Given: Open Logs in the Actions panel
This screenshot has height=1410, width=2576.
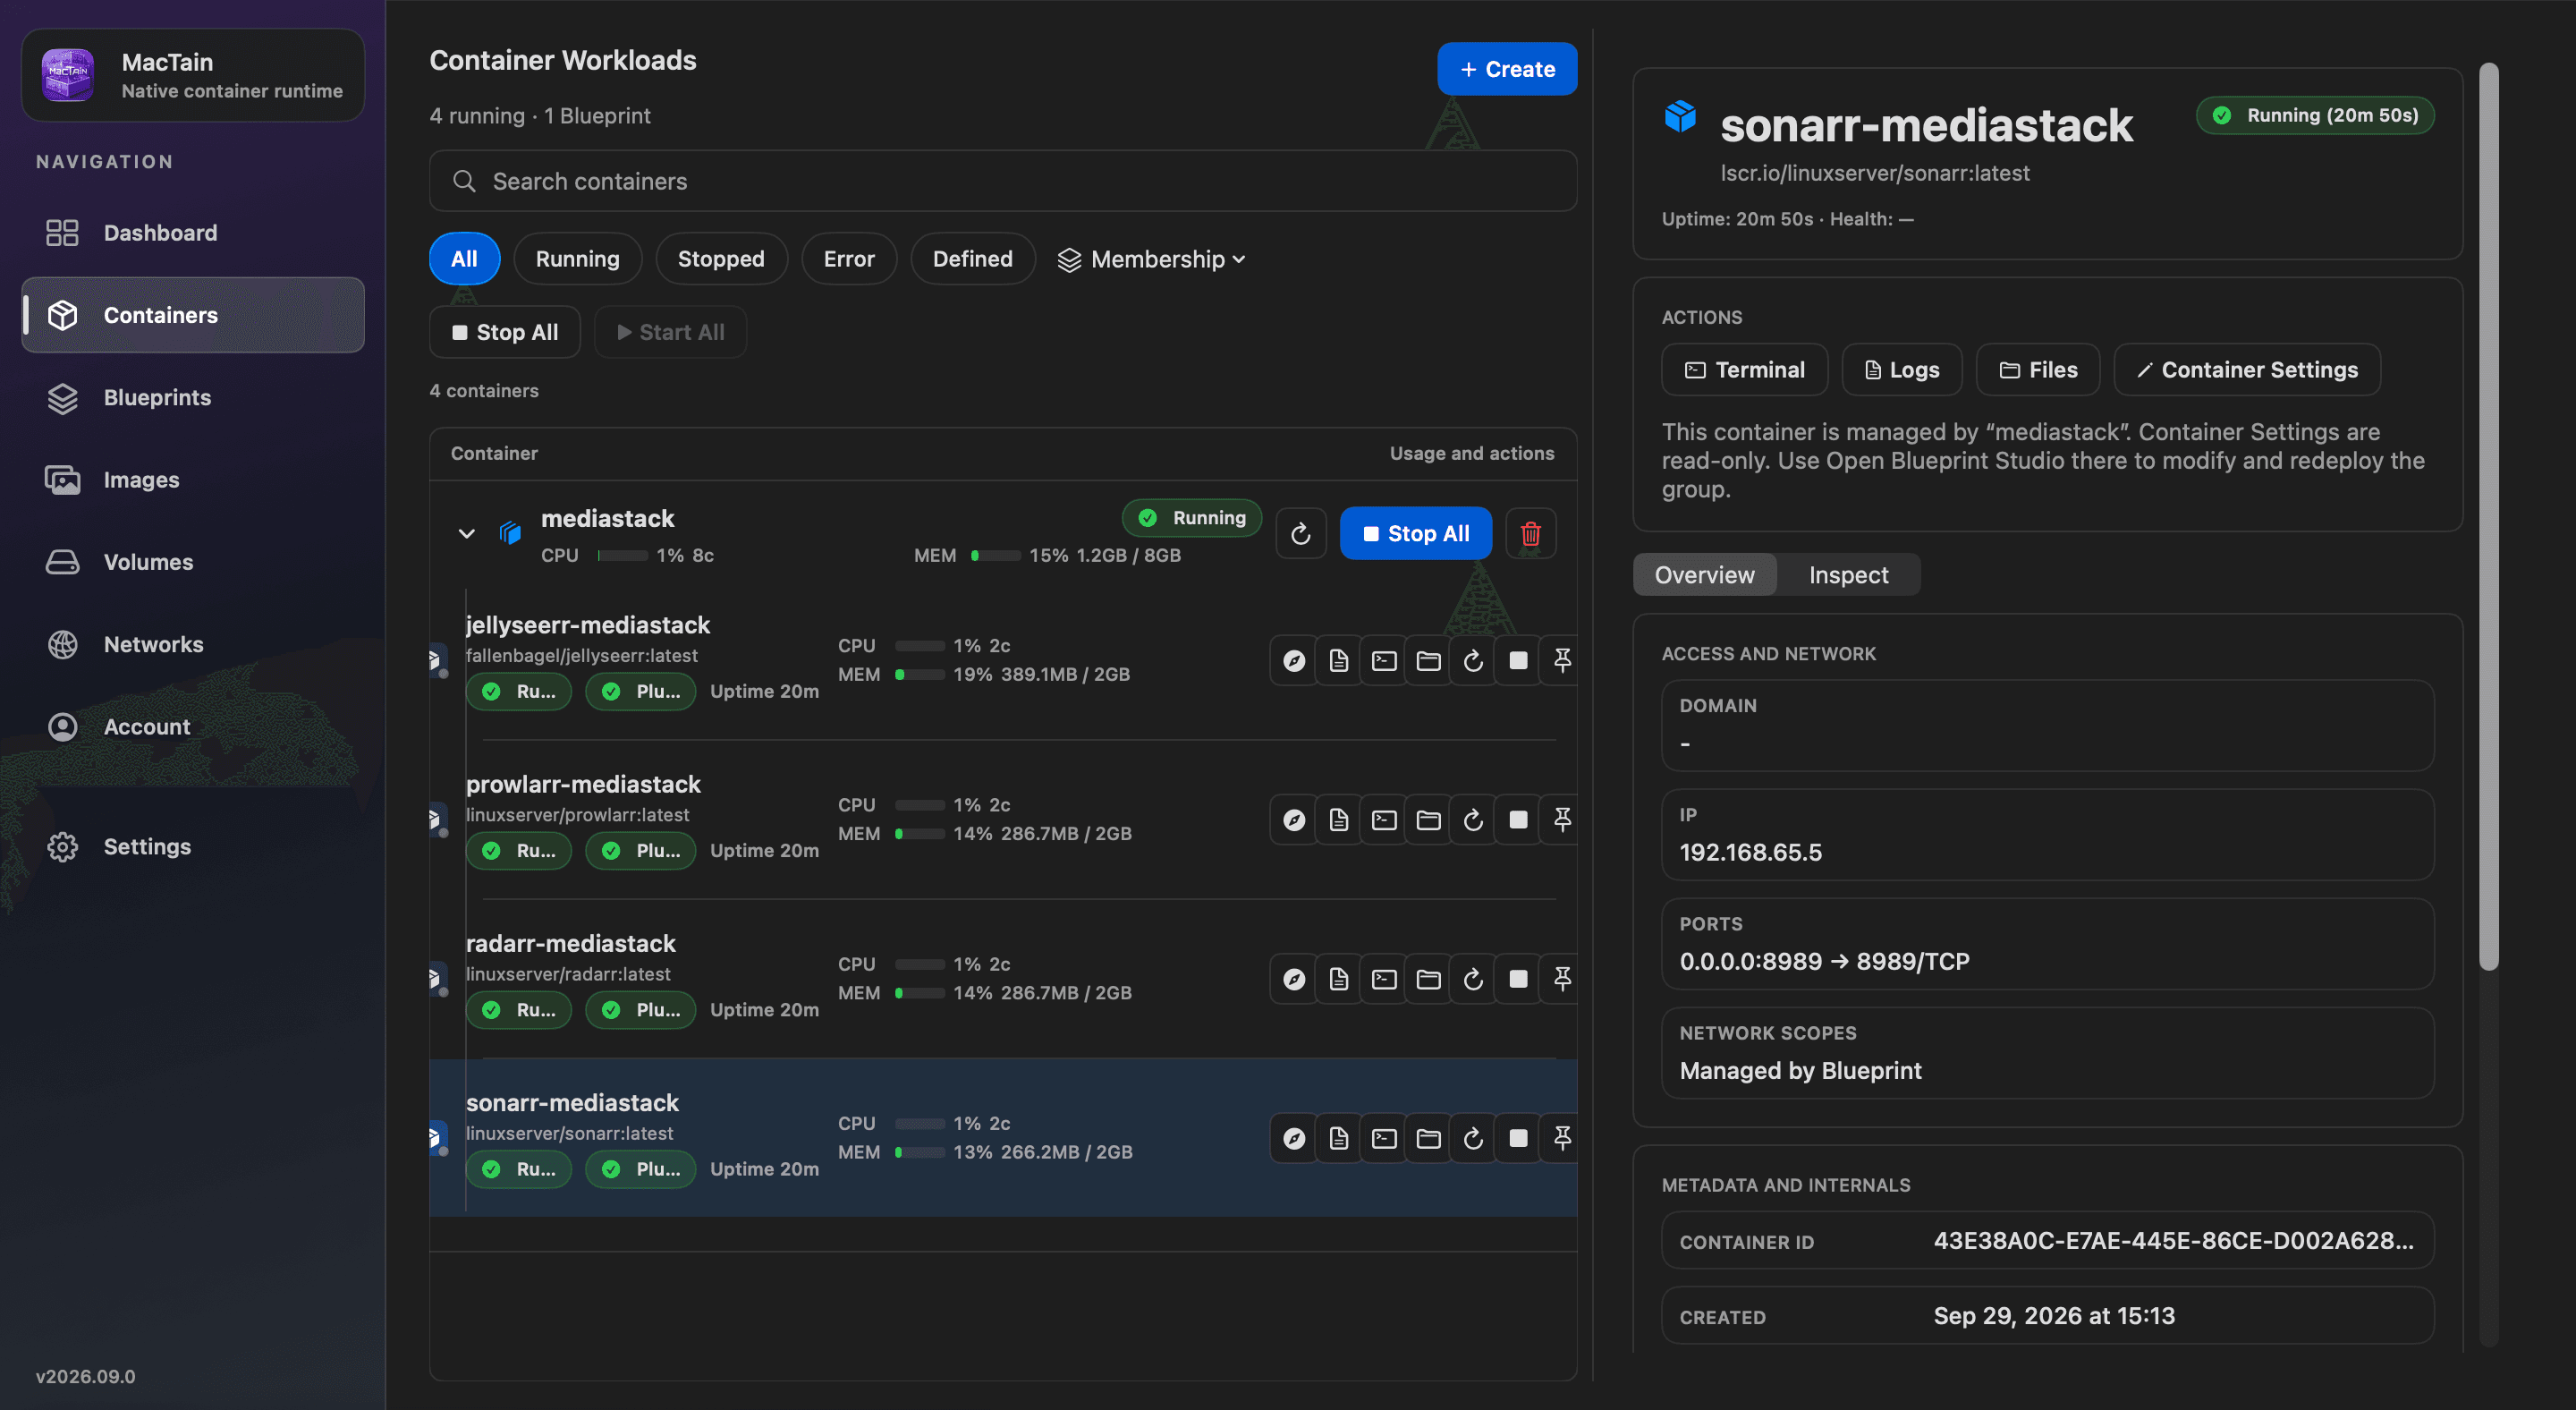Looking at the screenshot, I should 1902,370.
